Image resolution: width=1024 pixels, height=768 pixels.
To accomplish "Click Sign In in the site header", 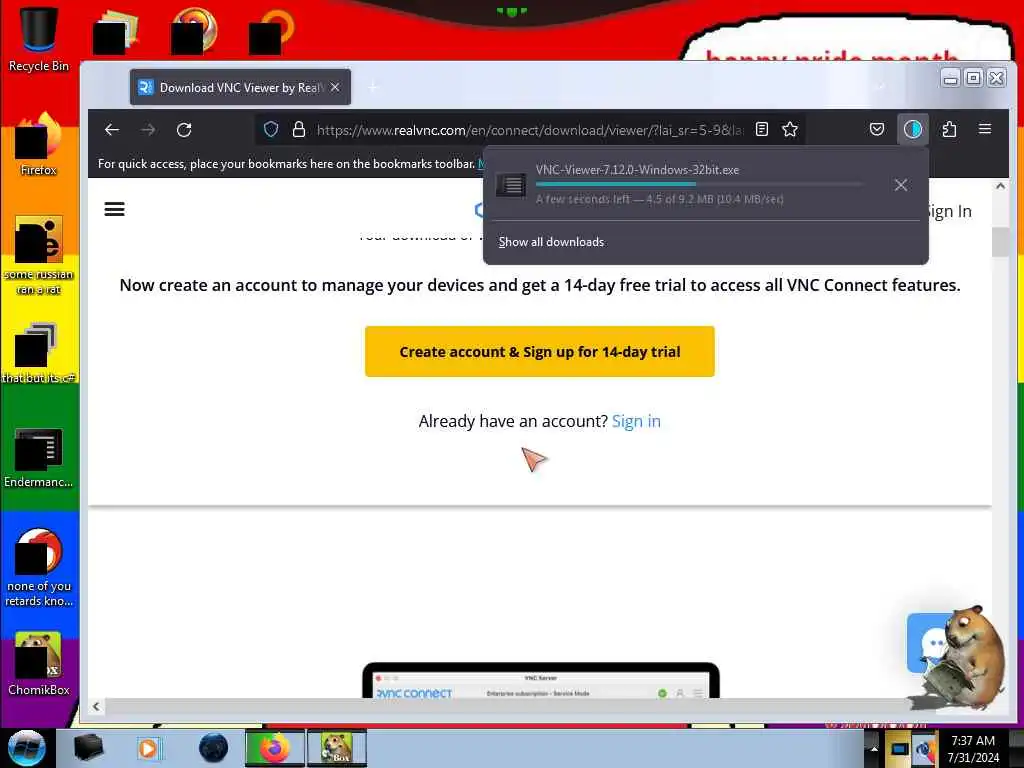I will (x=948, y=211).
